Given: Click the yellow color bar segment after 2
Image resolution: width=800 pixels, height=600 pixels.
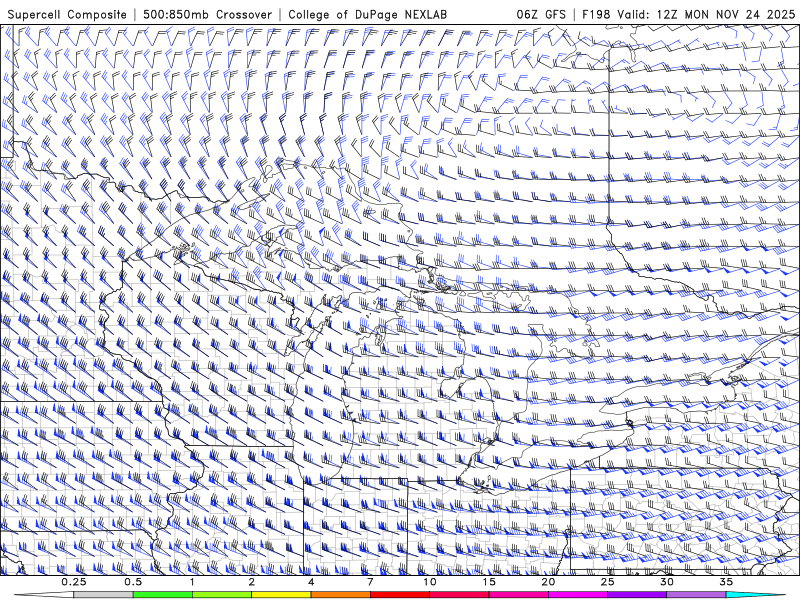Looking at the screenshot, I should point(281,595).
